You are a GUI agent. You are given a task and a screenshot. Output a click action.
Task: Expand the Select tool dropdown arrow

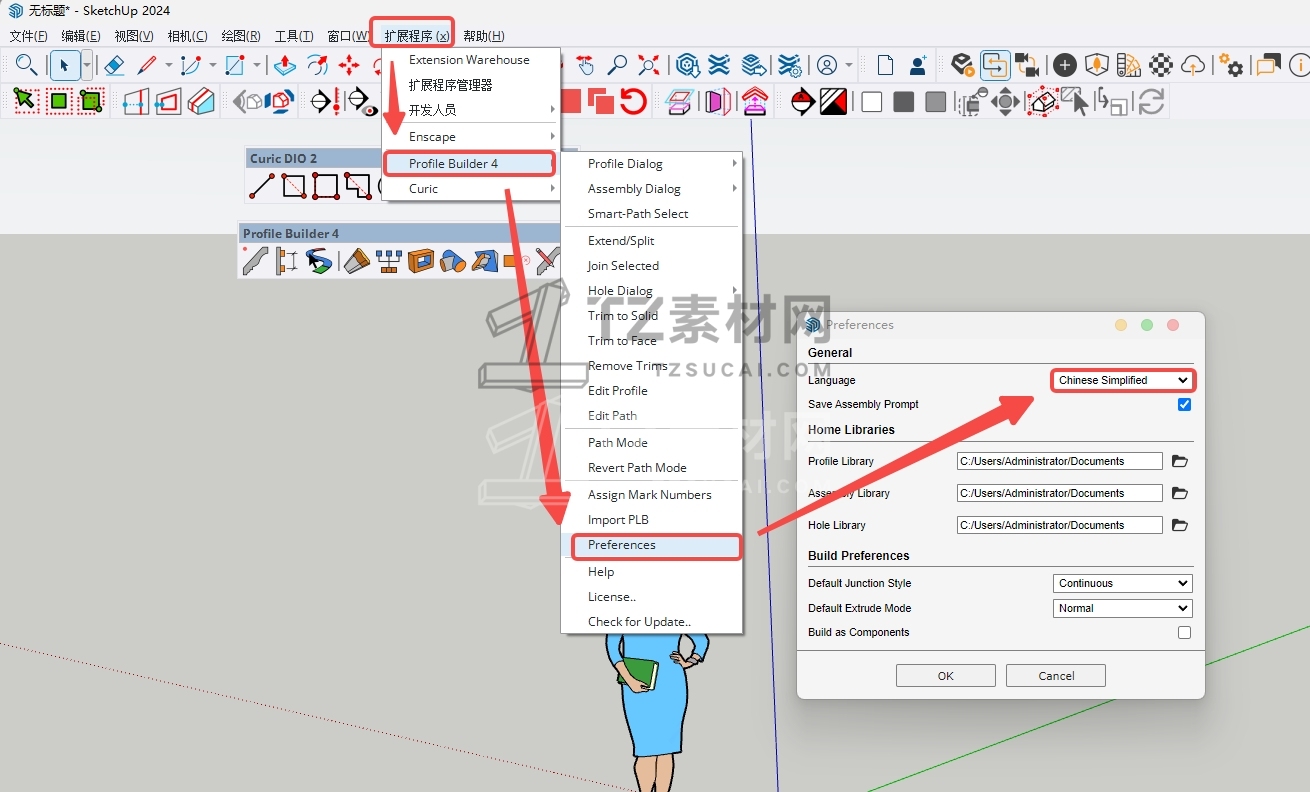tap(87, 66)
